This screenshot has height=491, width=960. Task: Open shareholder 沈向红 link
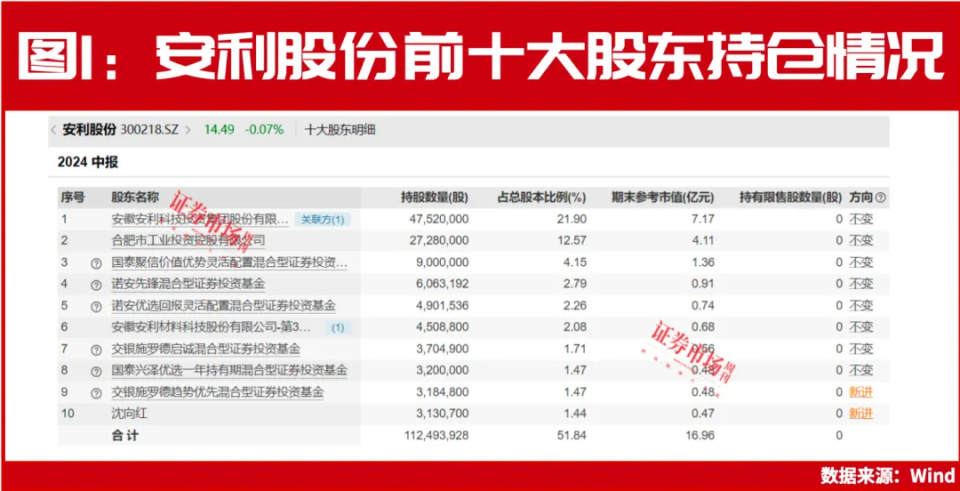(x=129, y=414)
